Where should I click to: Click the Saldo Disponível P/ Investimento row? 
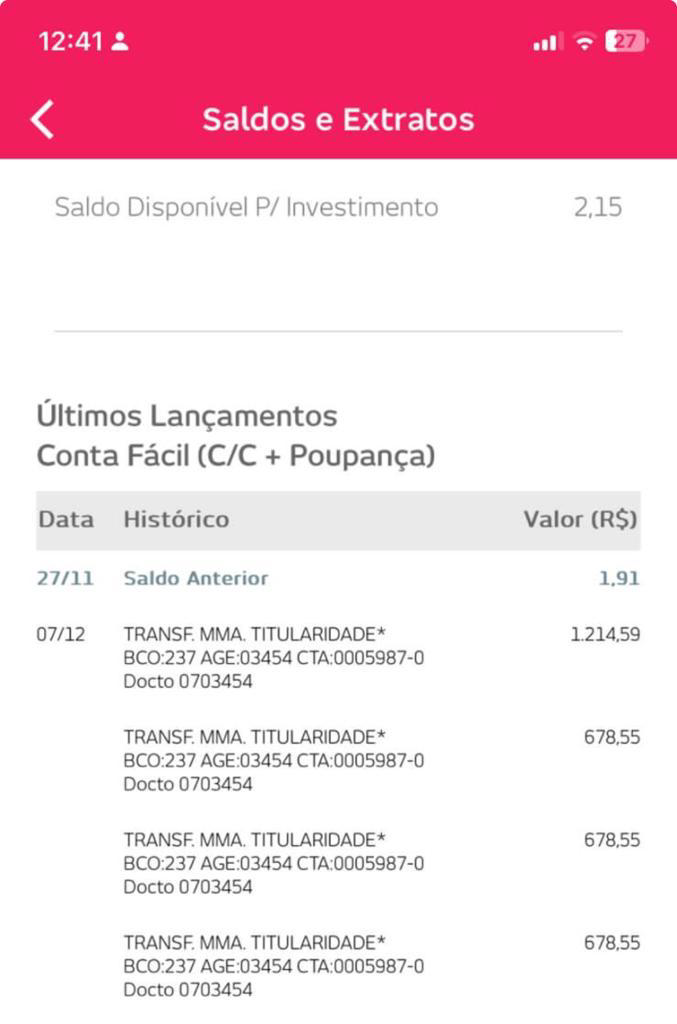click(x=245, y=207)
